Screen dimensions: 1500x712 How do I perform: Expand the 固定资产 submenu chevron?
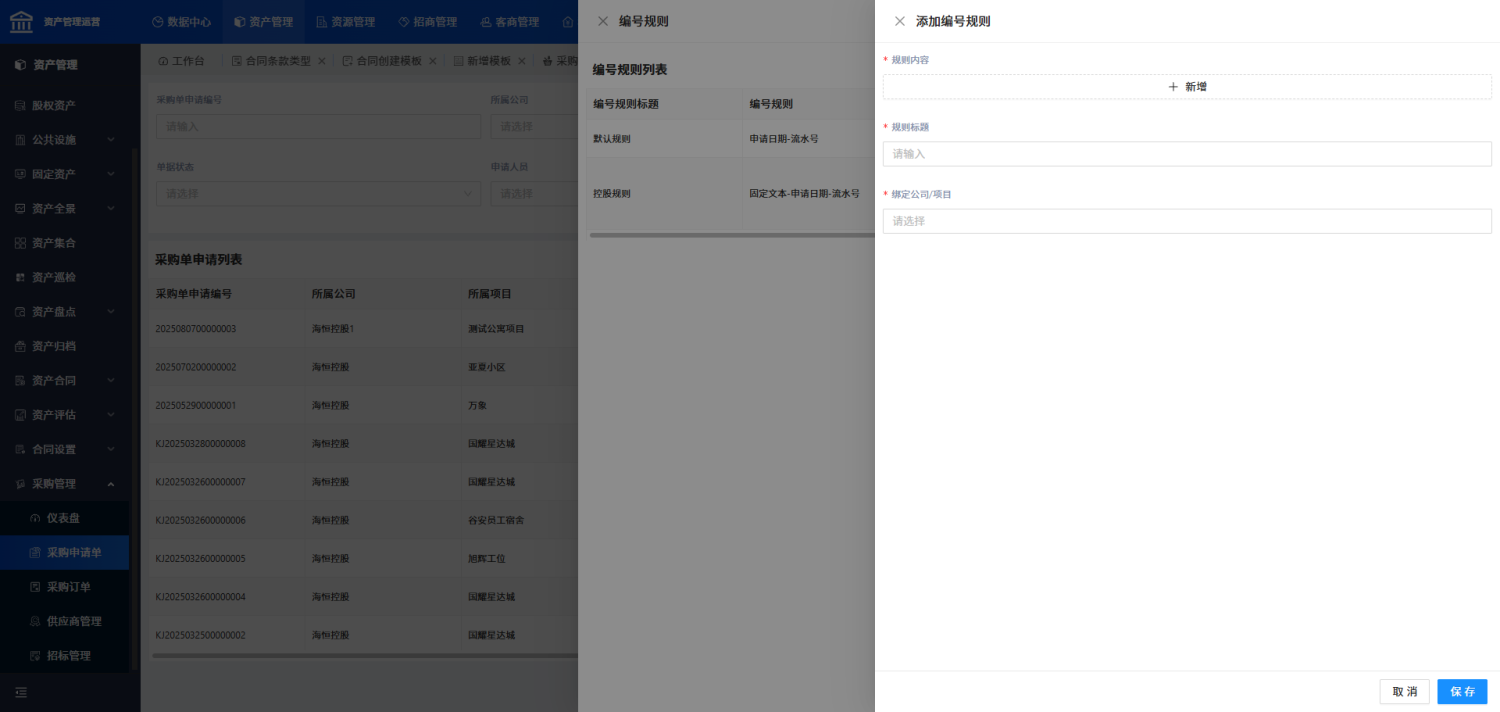tap(111, 174)
